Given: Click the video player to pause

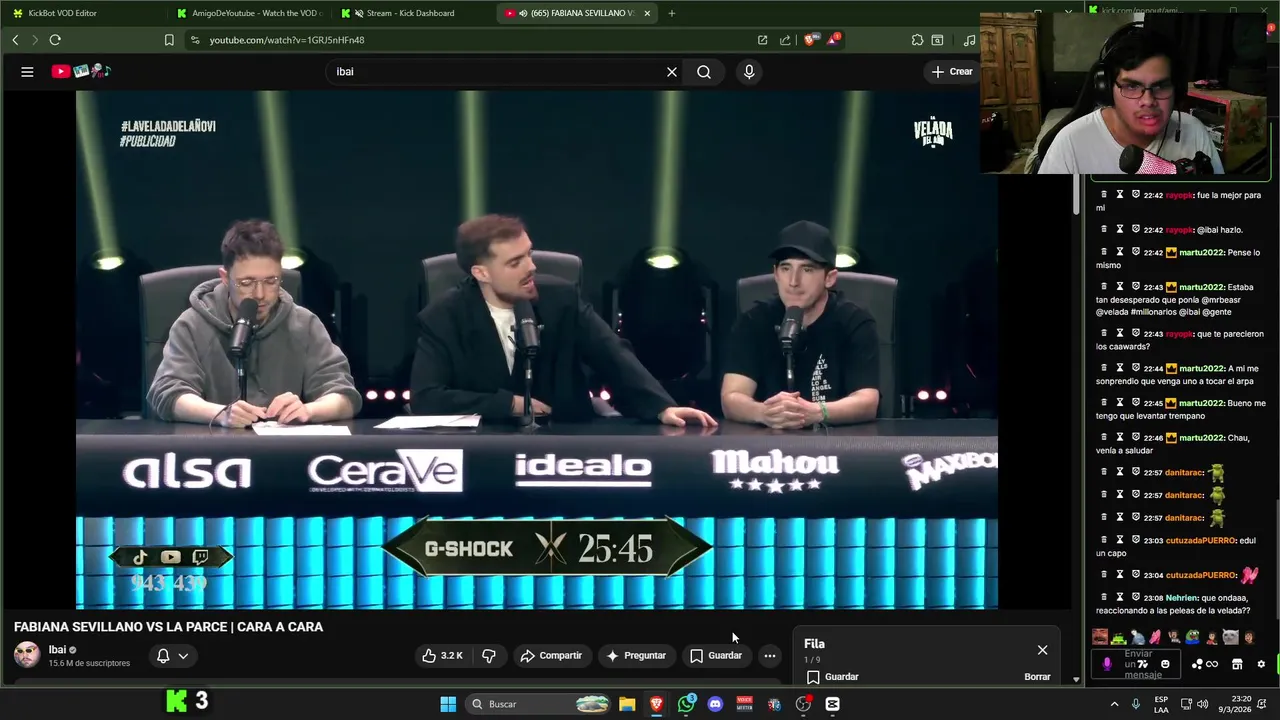Looking at the screenshot, I should point(537,350).
